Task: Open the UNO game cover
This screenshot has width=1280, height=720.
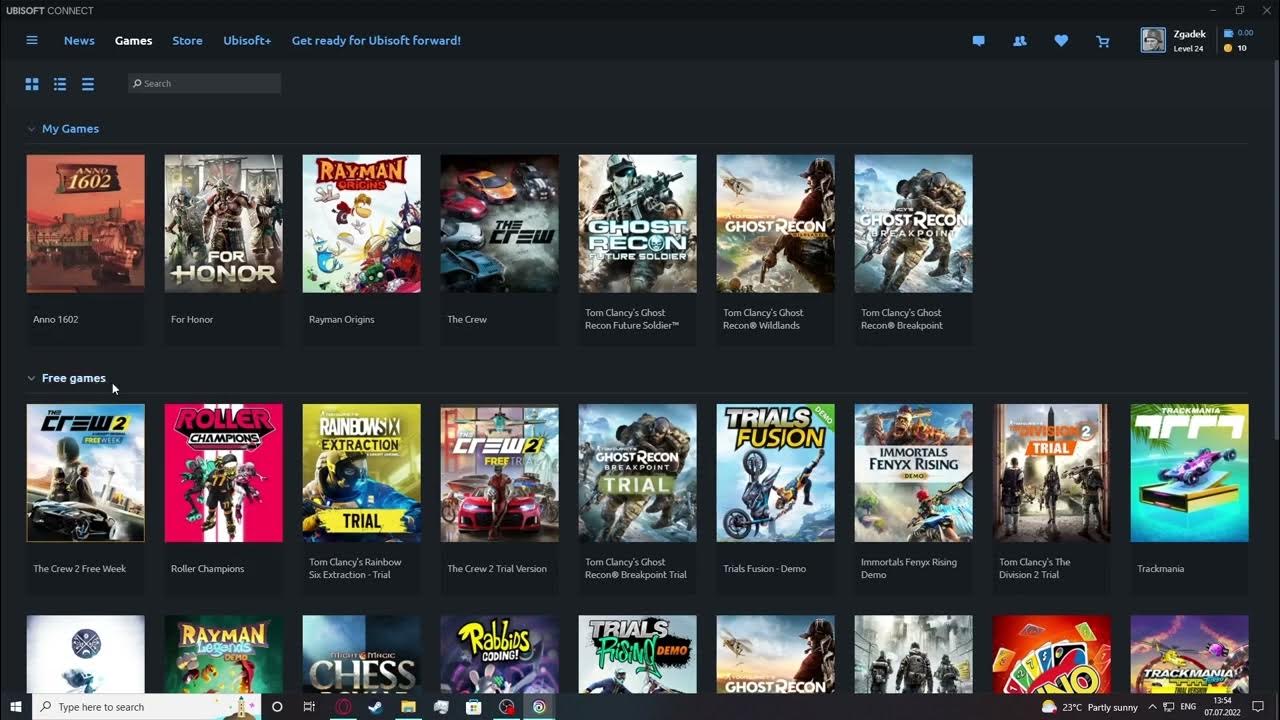Action: coord(1051,654)
